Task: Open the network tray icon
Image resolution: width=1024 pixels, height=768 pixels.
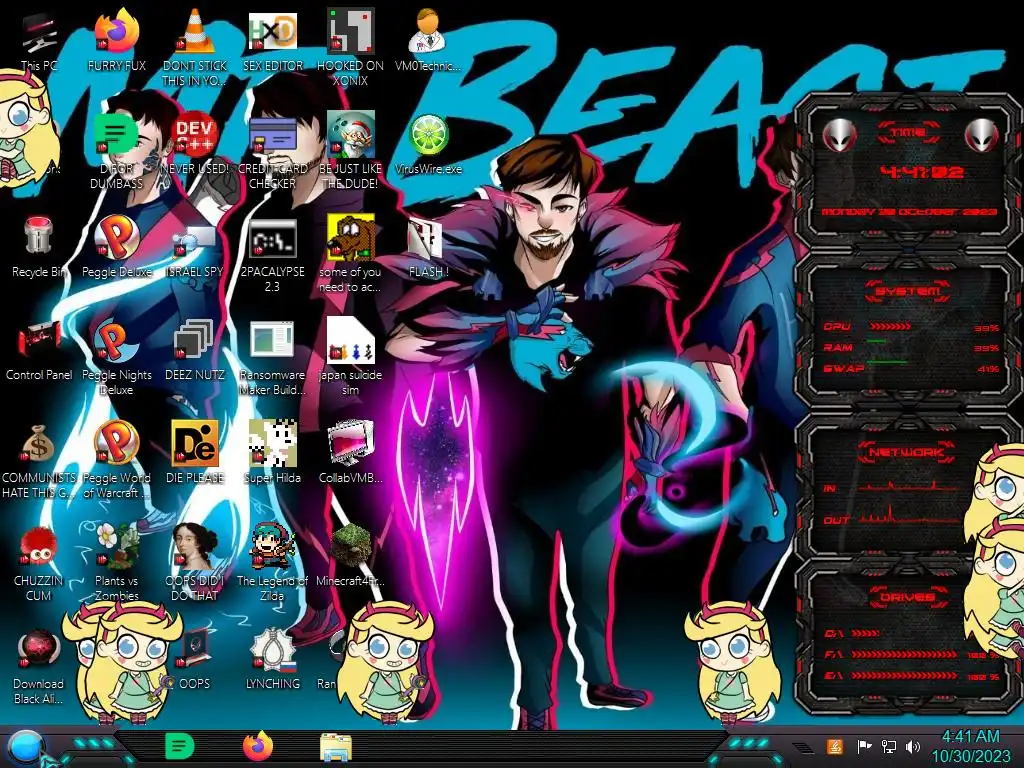Action: [x=889, y=746]
